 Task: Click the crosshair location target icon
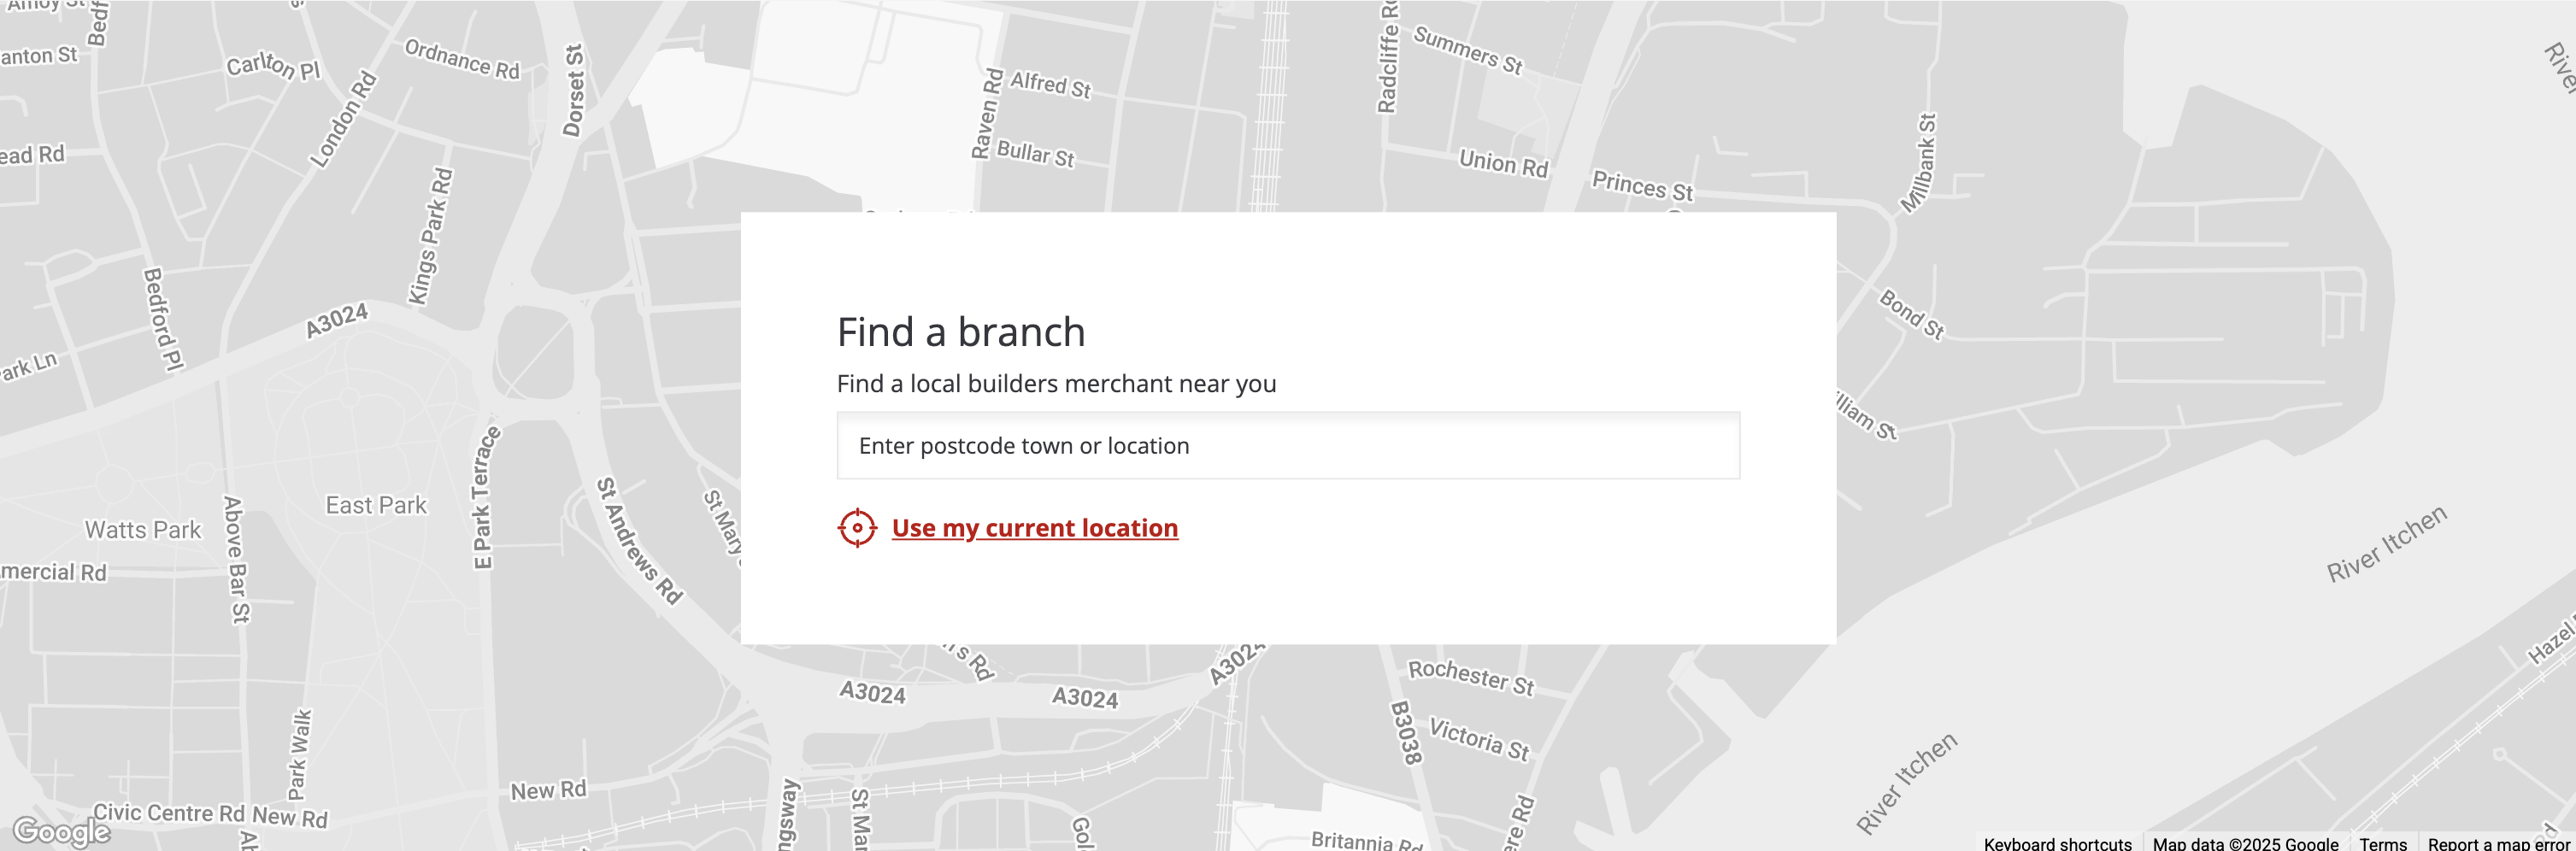(x=857, y=528)
